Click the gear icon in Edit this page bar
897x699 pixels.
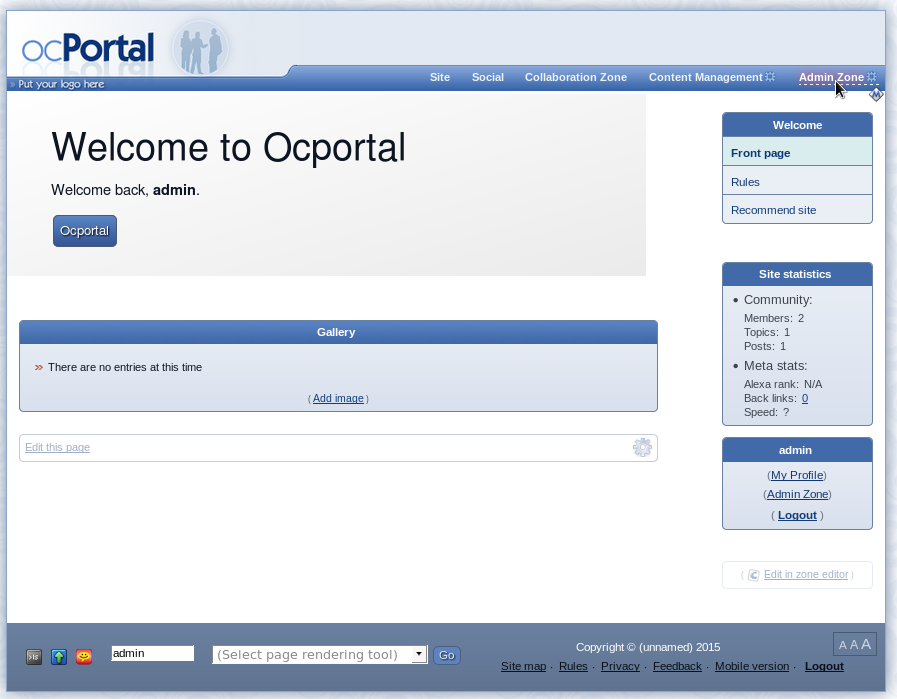point(642,448)
